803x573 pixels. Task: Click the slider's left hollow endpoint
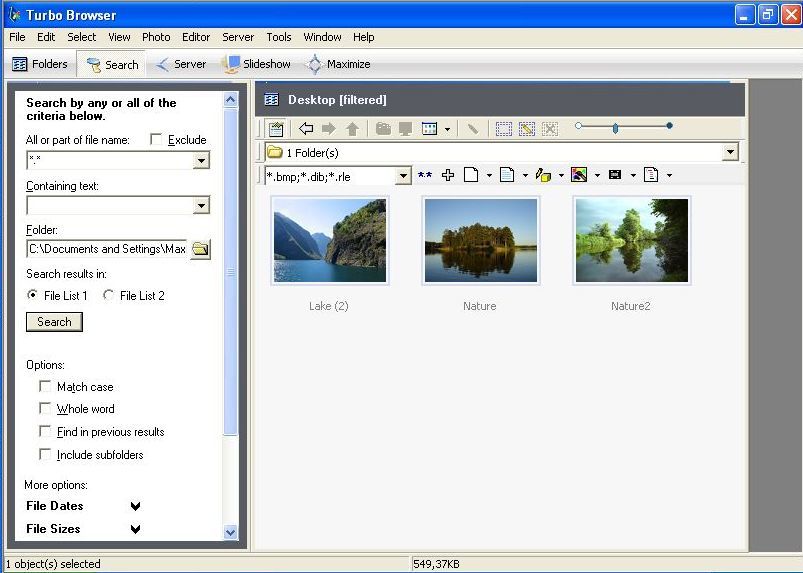(578, 125)
